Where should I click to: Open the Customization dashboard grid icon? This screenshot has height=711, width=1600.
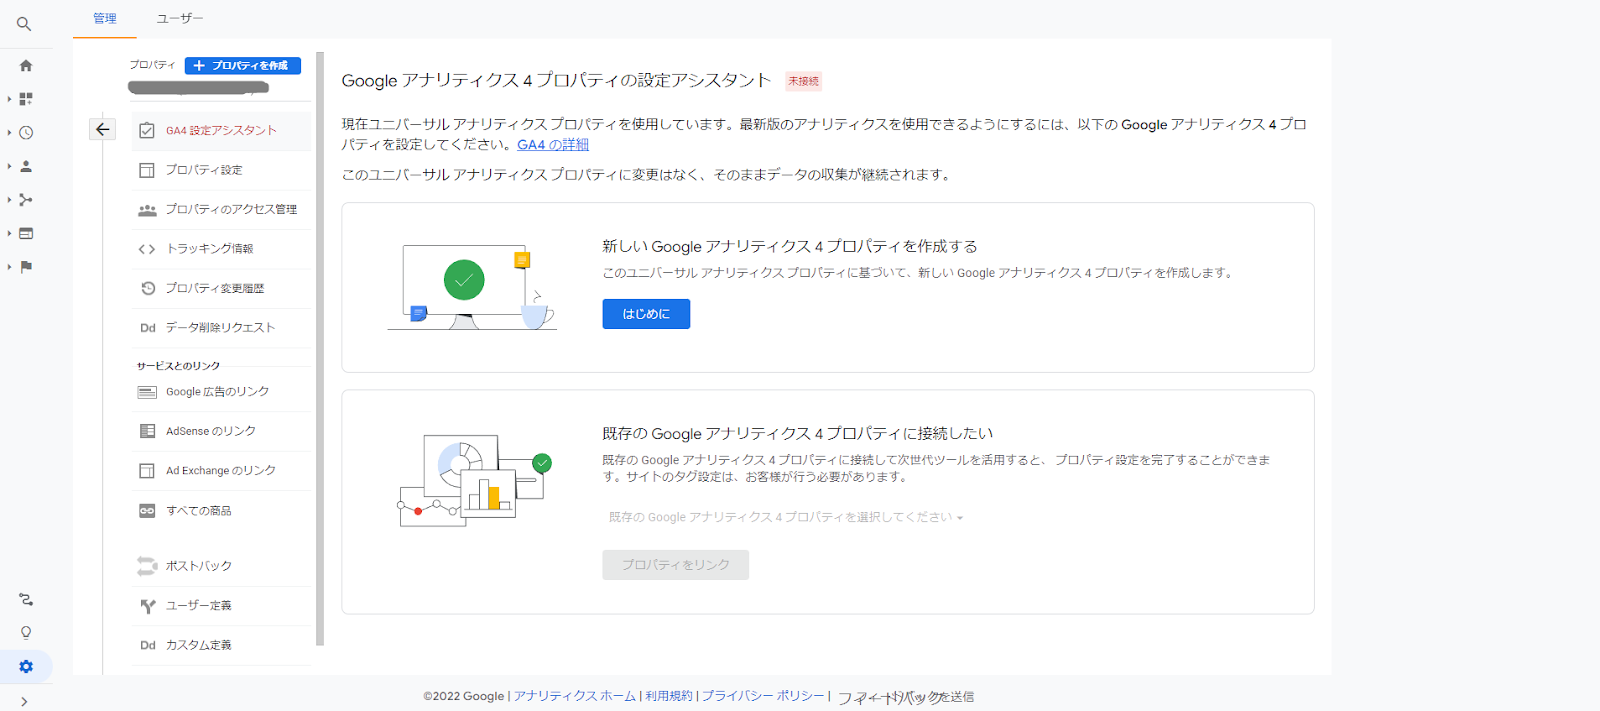(x=26, y=99)
